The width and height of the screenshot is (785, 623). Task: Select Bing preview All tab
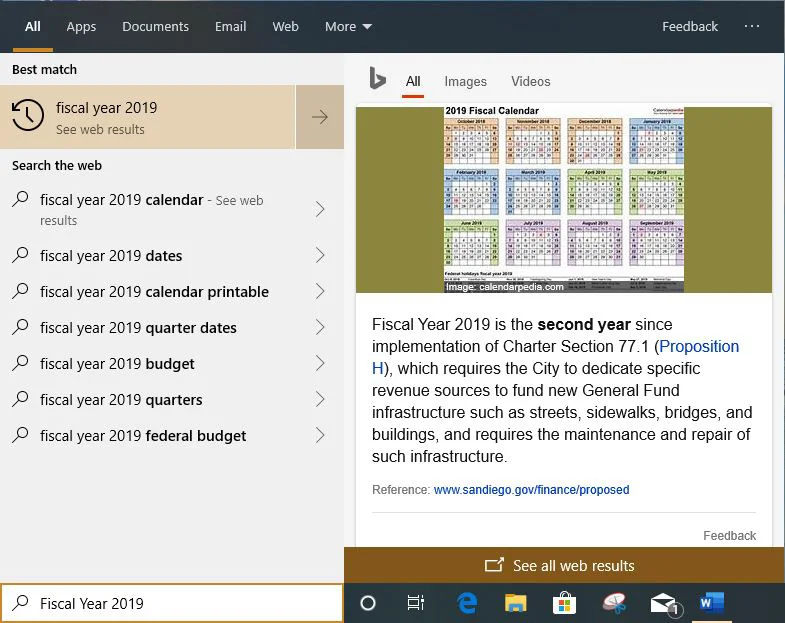tap(413, 81)
